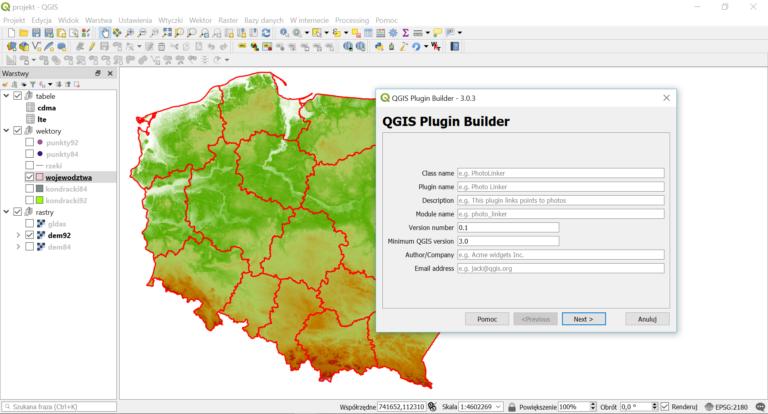Open the QuickWKT plugin icon

pos(435,47)
